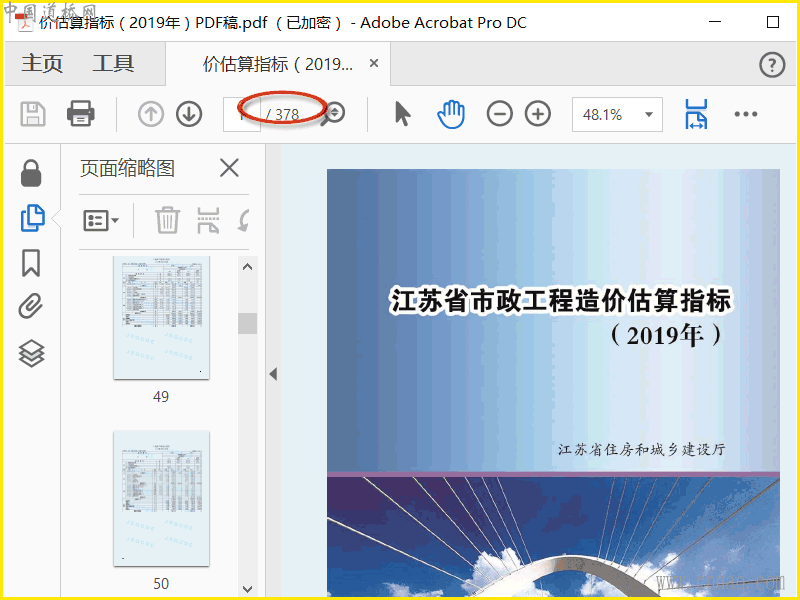Zoom in with the plus button

click(x=538, y=113)
